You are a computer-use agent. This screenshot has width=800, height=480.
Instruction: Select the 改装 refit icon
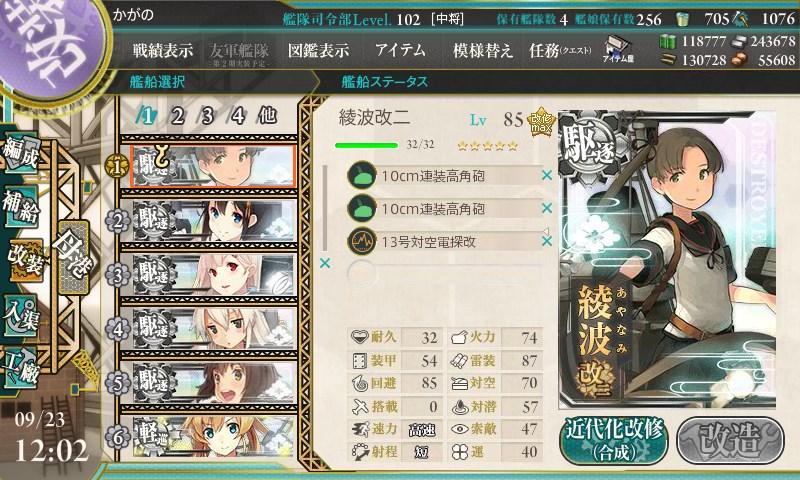24,260
